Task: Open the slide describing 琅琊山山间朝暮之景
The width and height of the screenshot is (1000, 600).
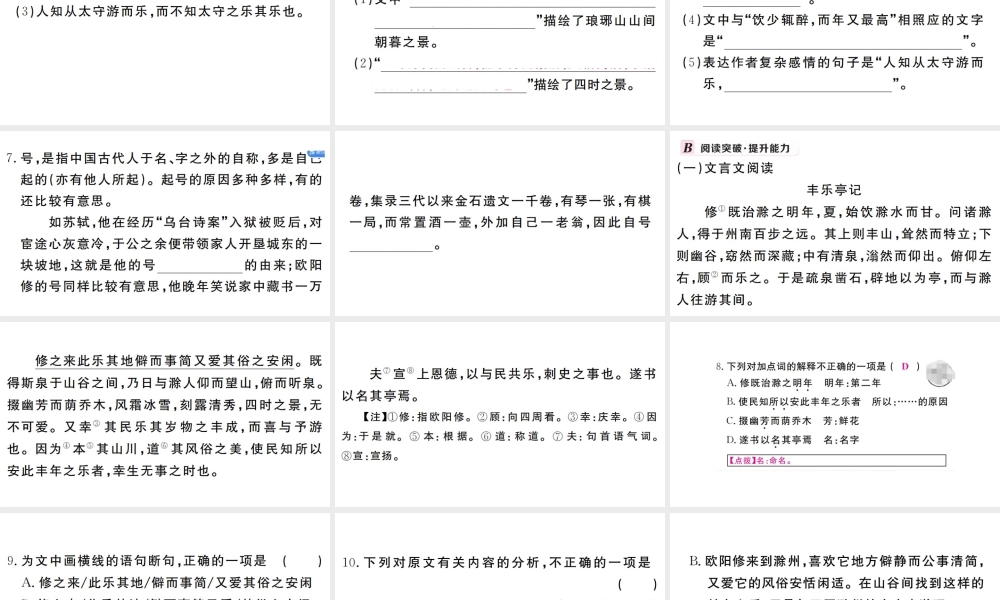Action: click(499, 62)
